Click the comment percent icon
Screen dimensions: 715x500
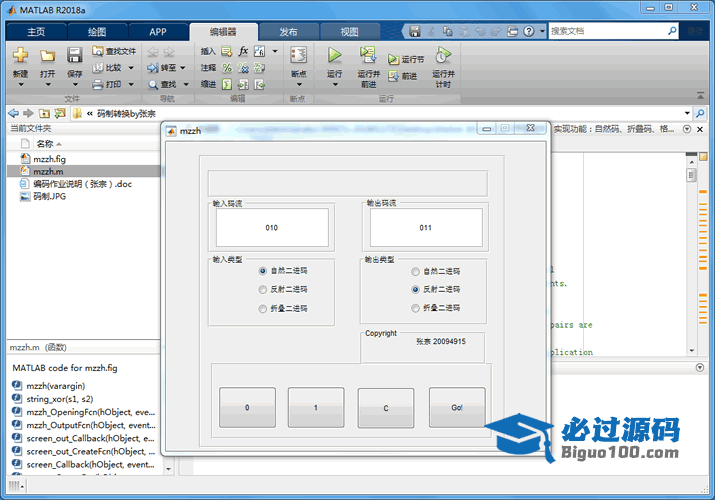coord(227,68)
